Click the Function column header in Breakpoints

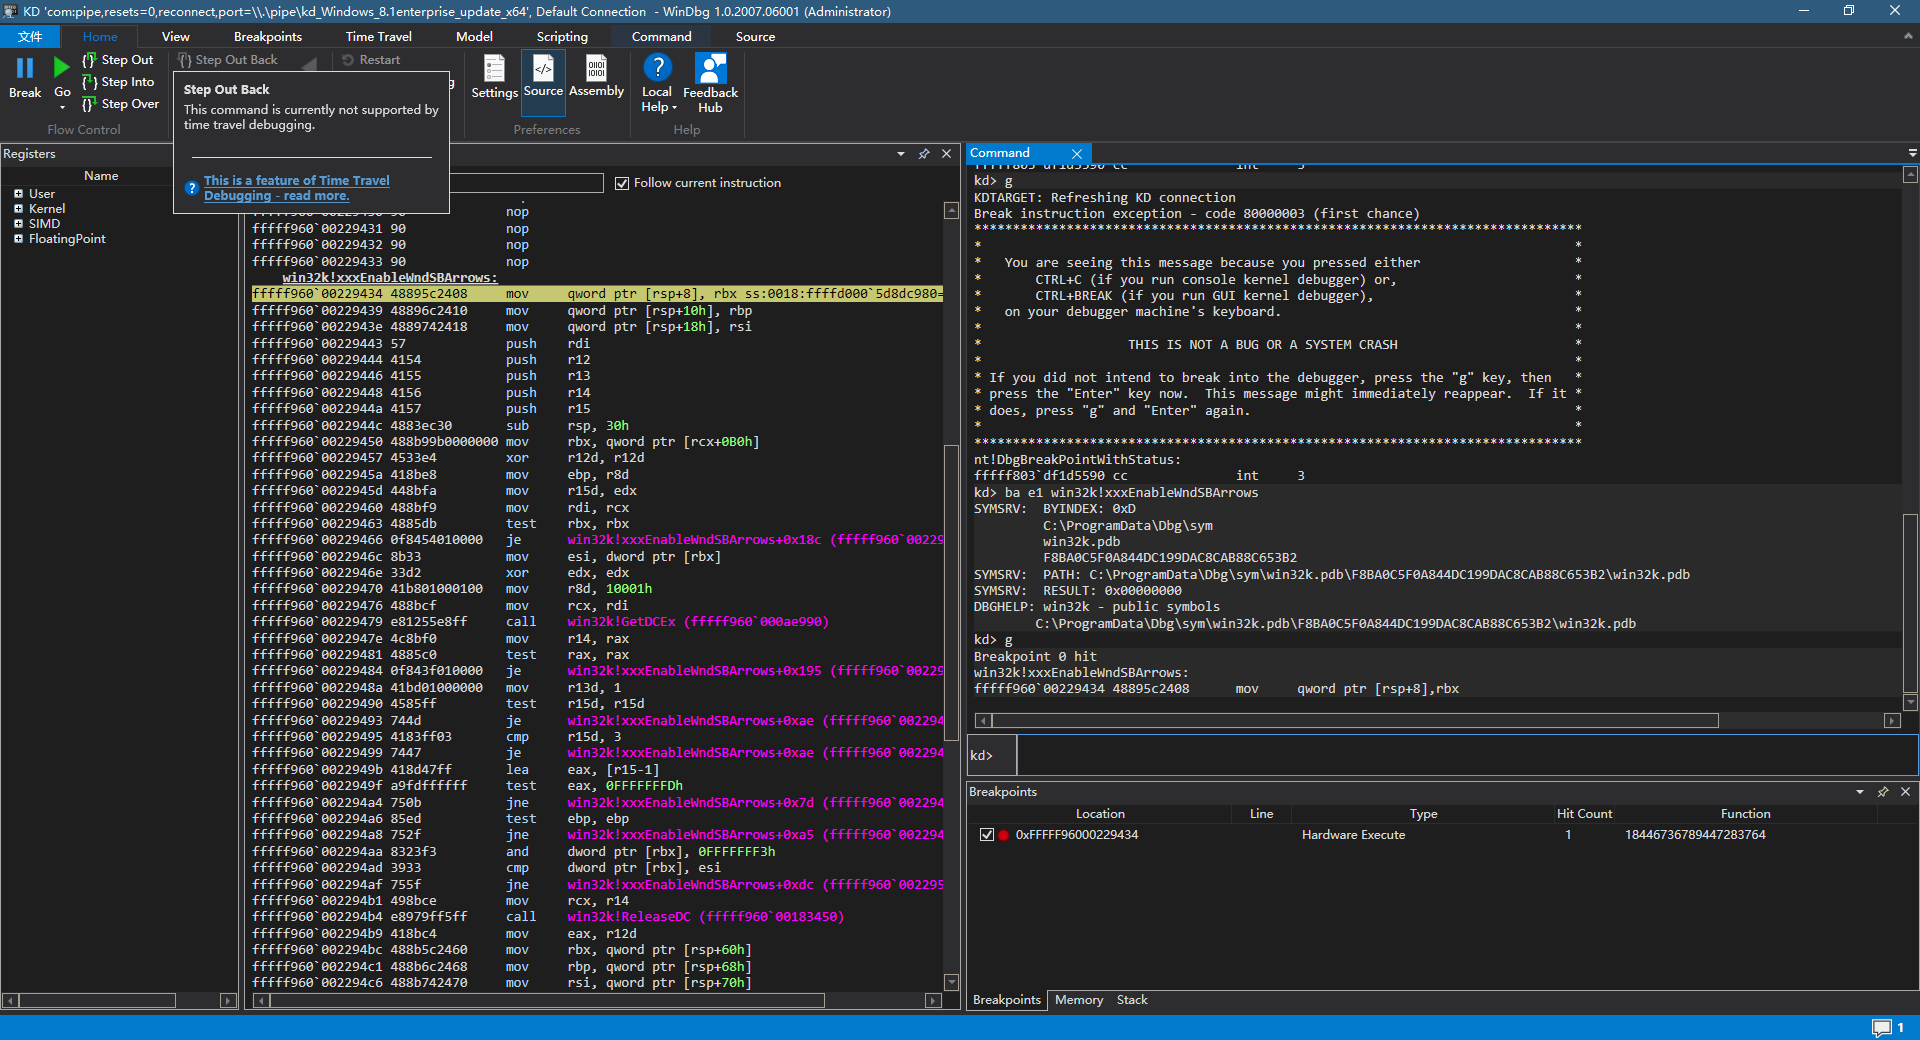point(1745,814)
